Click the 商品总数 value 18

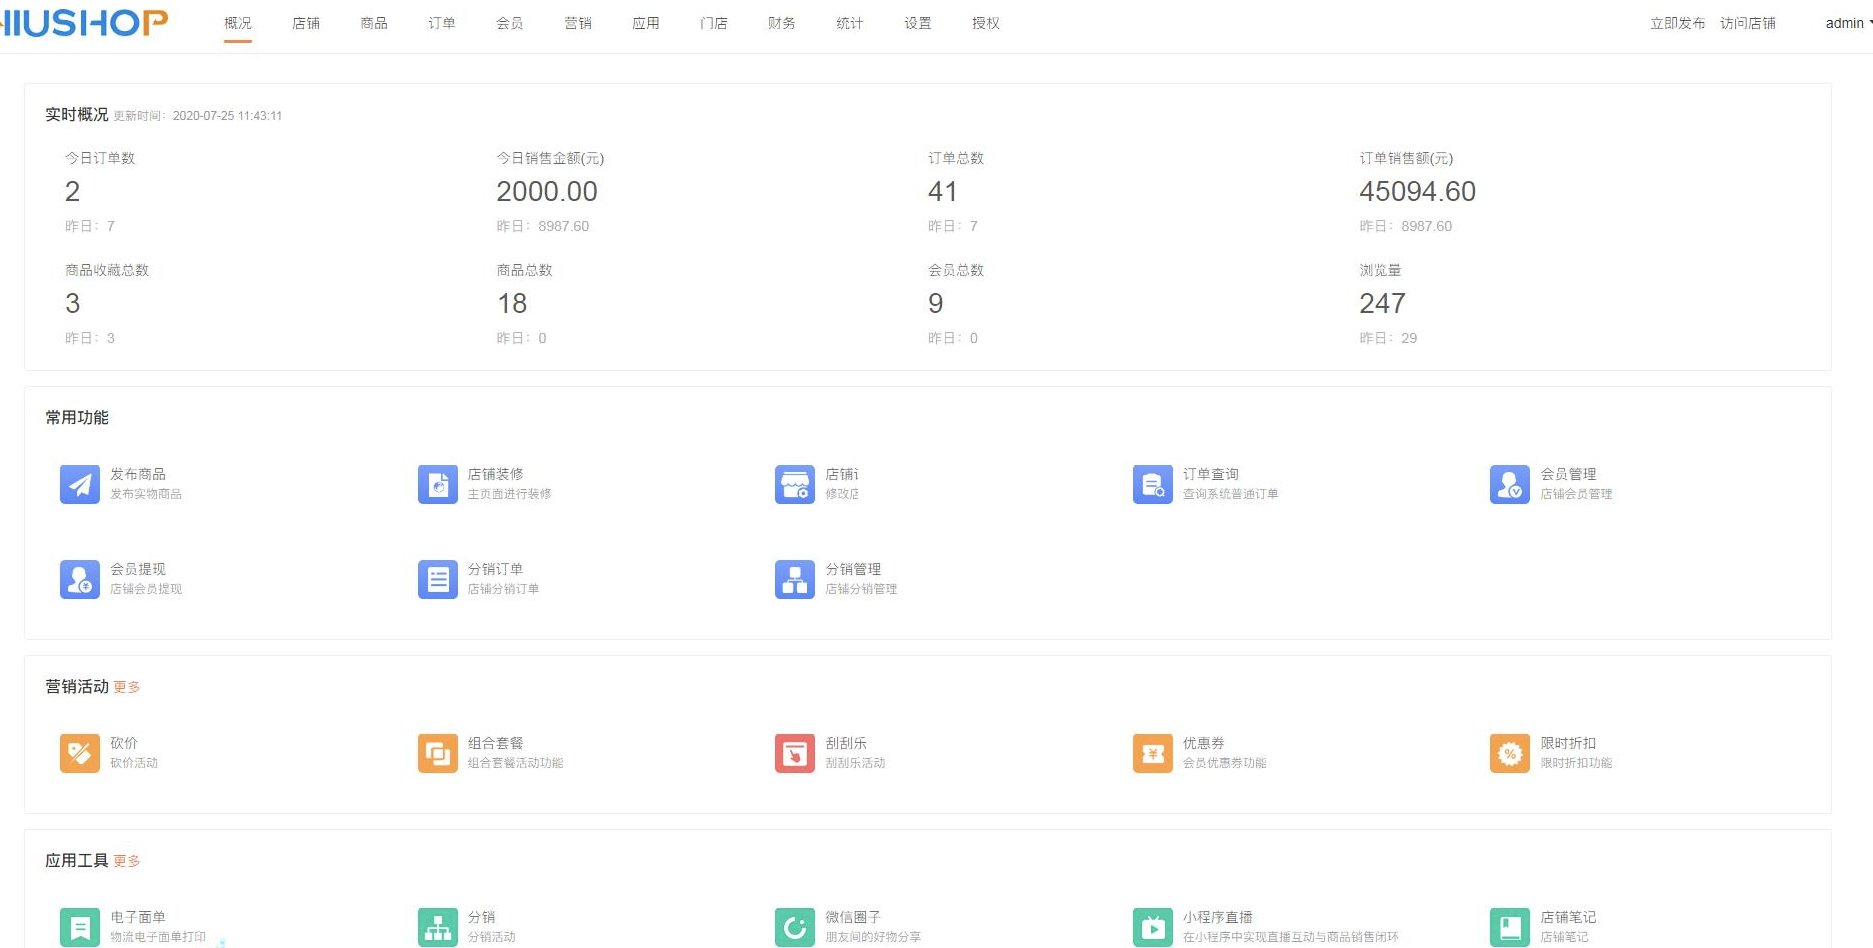point(512,303)
